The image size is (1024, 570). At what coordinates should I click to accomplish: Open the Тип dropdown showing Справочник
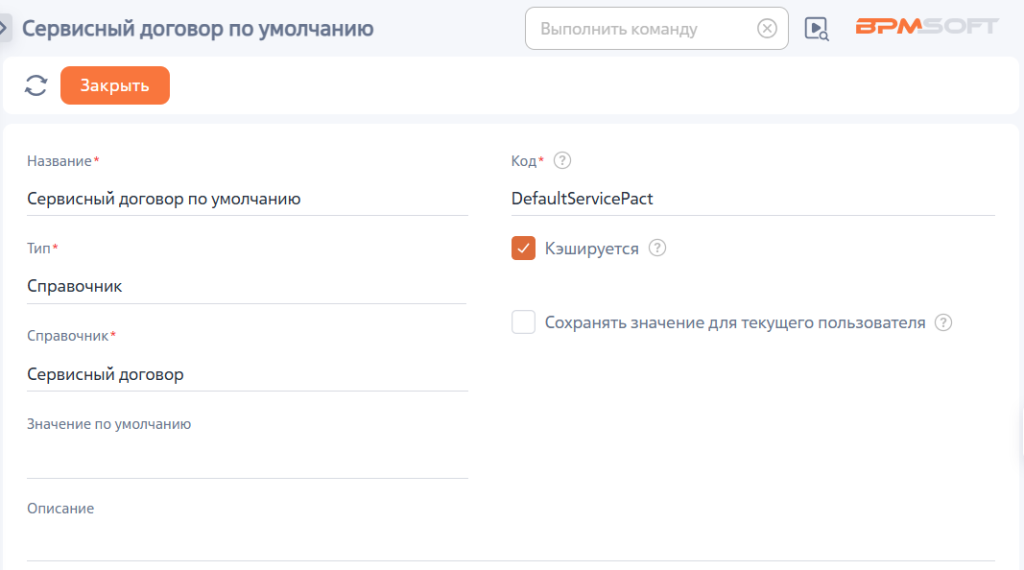[247, 287]
